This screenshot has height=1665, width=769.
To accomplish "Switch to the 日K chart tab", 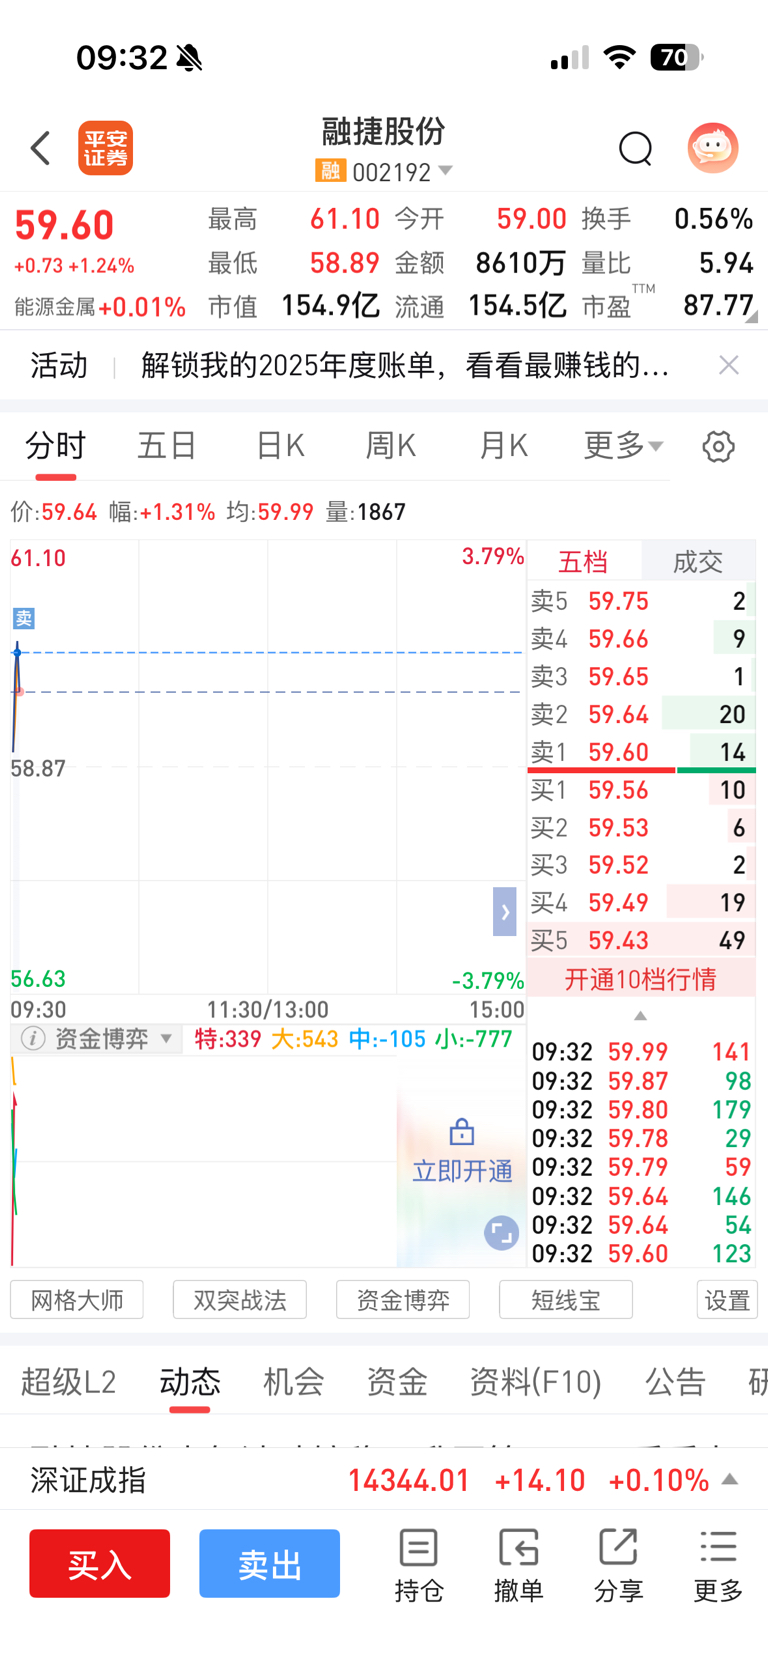I will pos(280,445).
